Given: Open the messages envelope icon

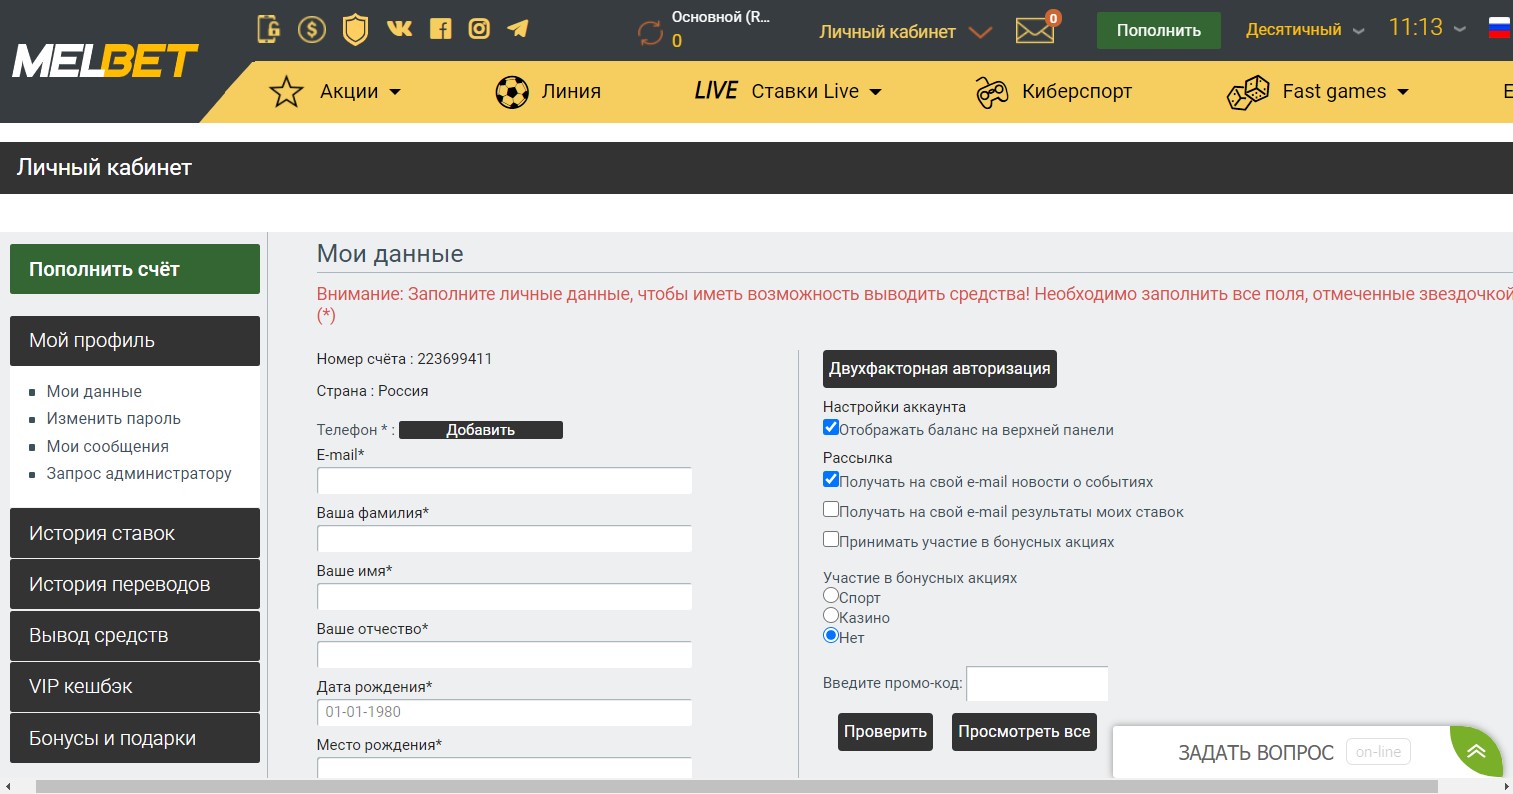Looking at the screenshot, I should click(1036, 30).
